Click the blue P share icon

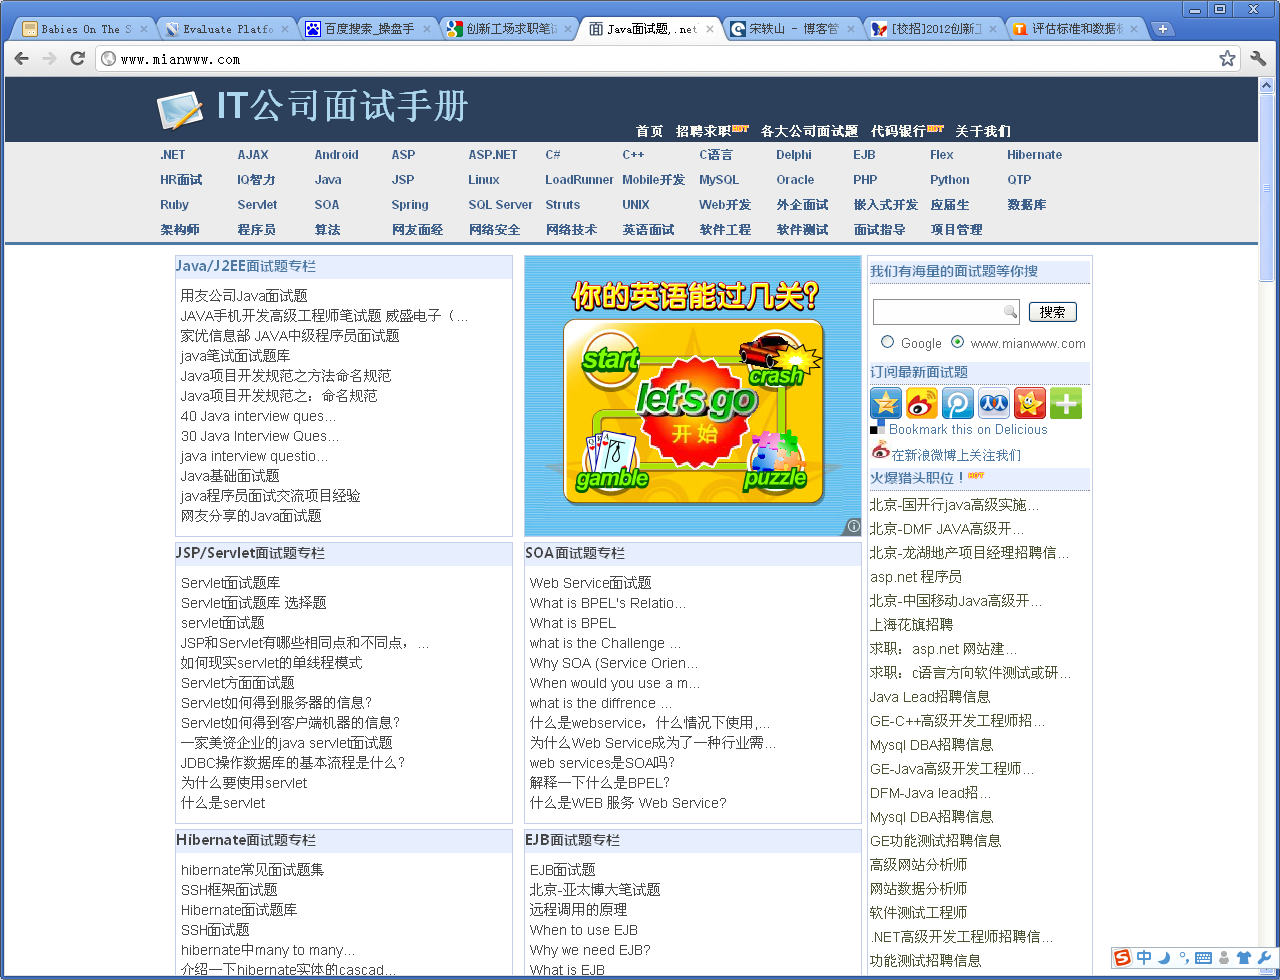[x=958, y=403]
